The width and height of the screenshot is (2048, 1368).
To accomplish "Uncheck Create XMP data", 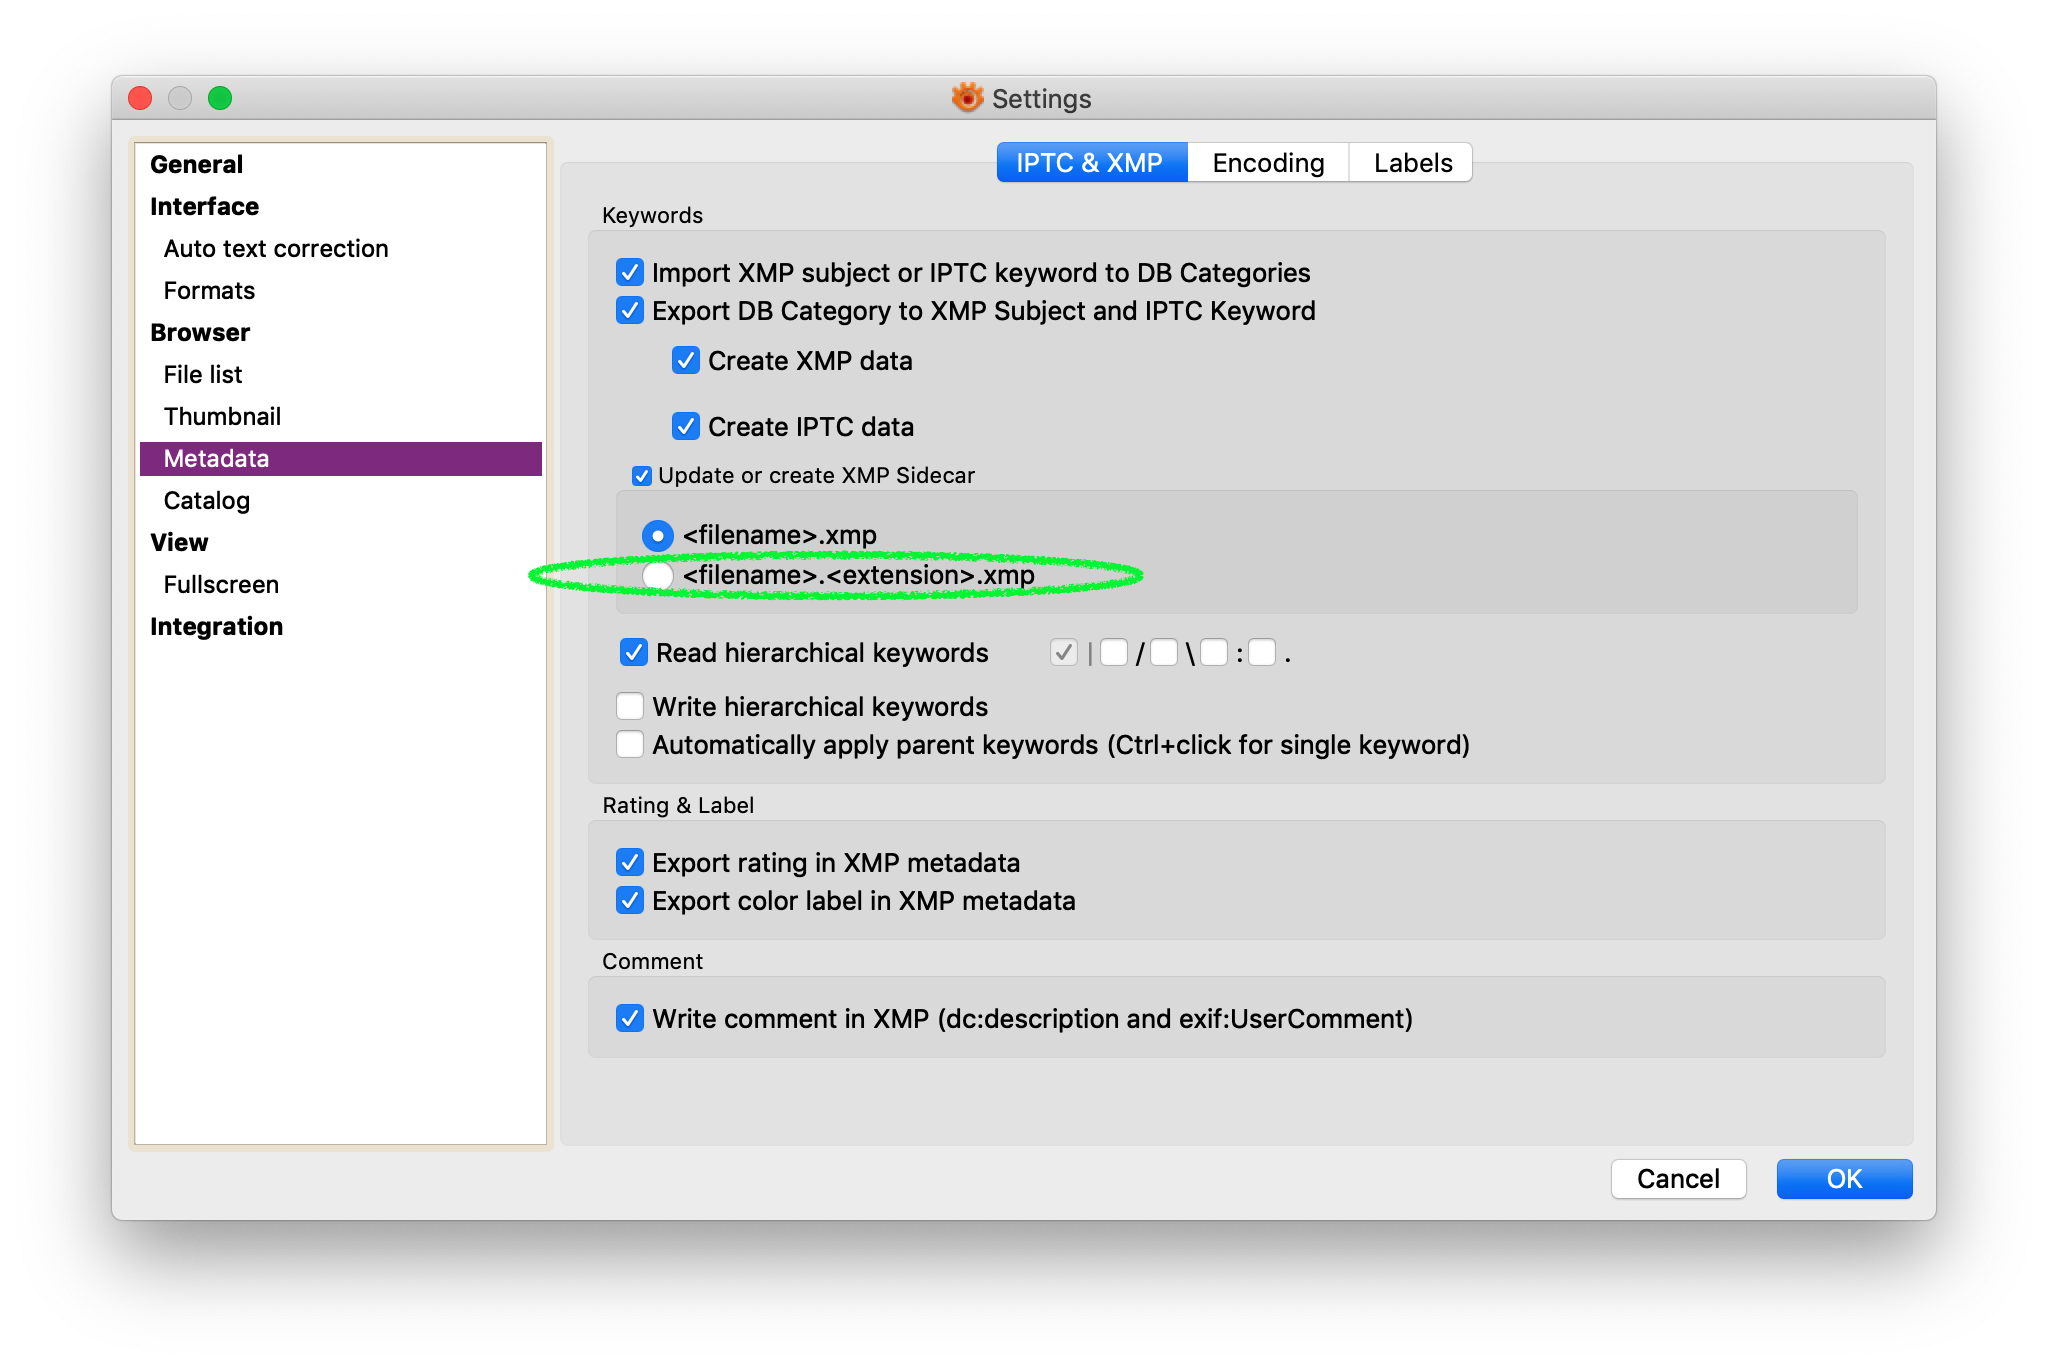I will [686, 361].
